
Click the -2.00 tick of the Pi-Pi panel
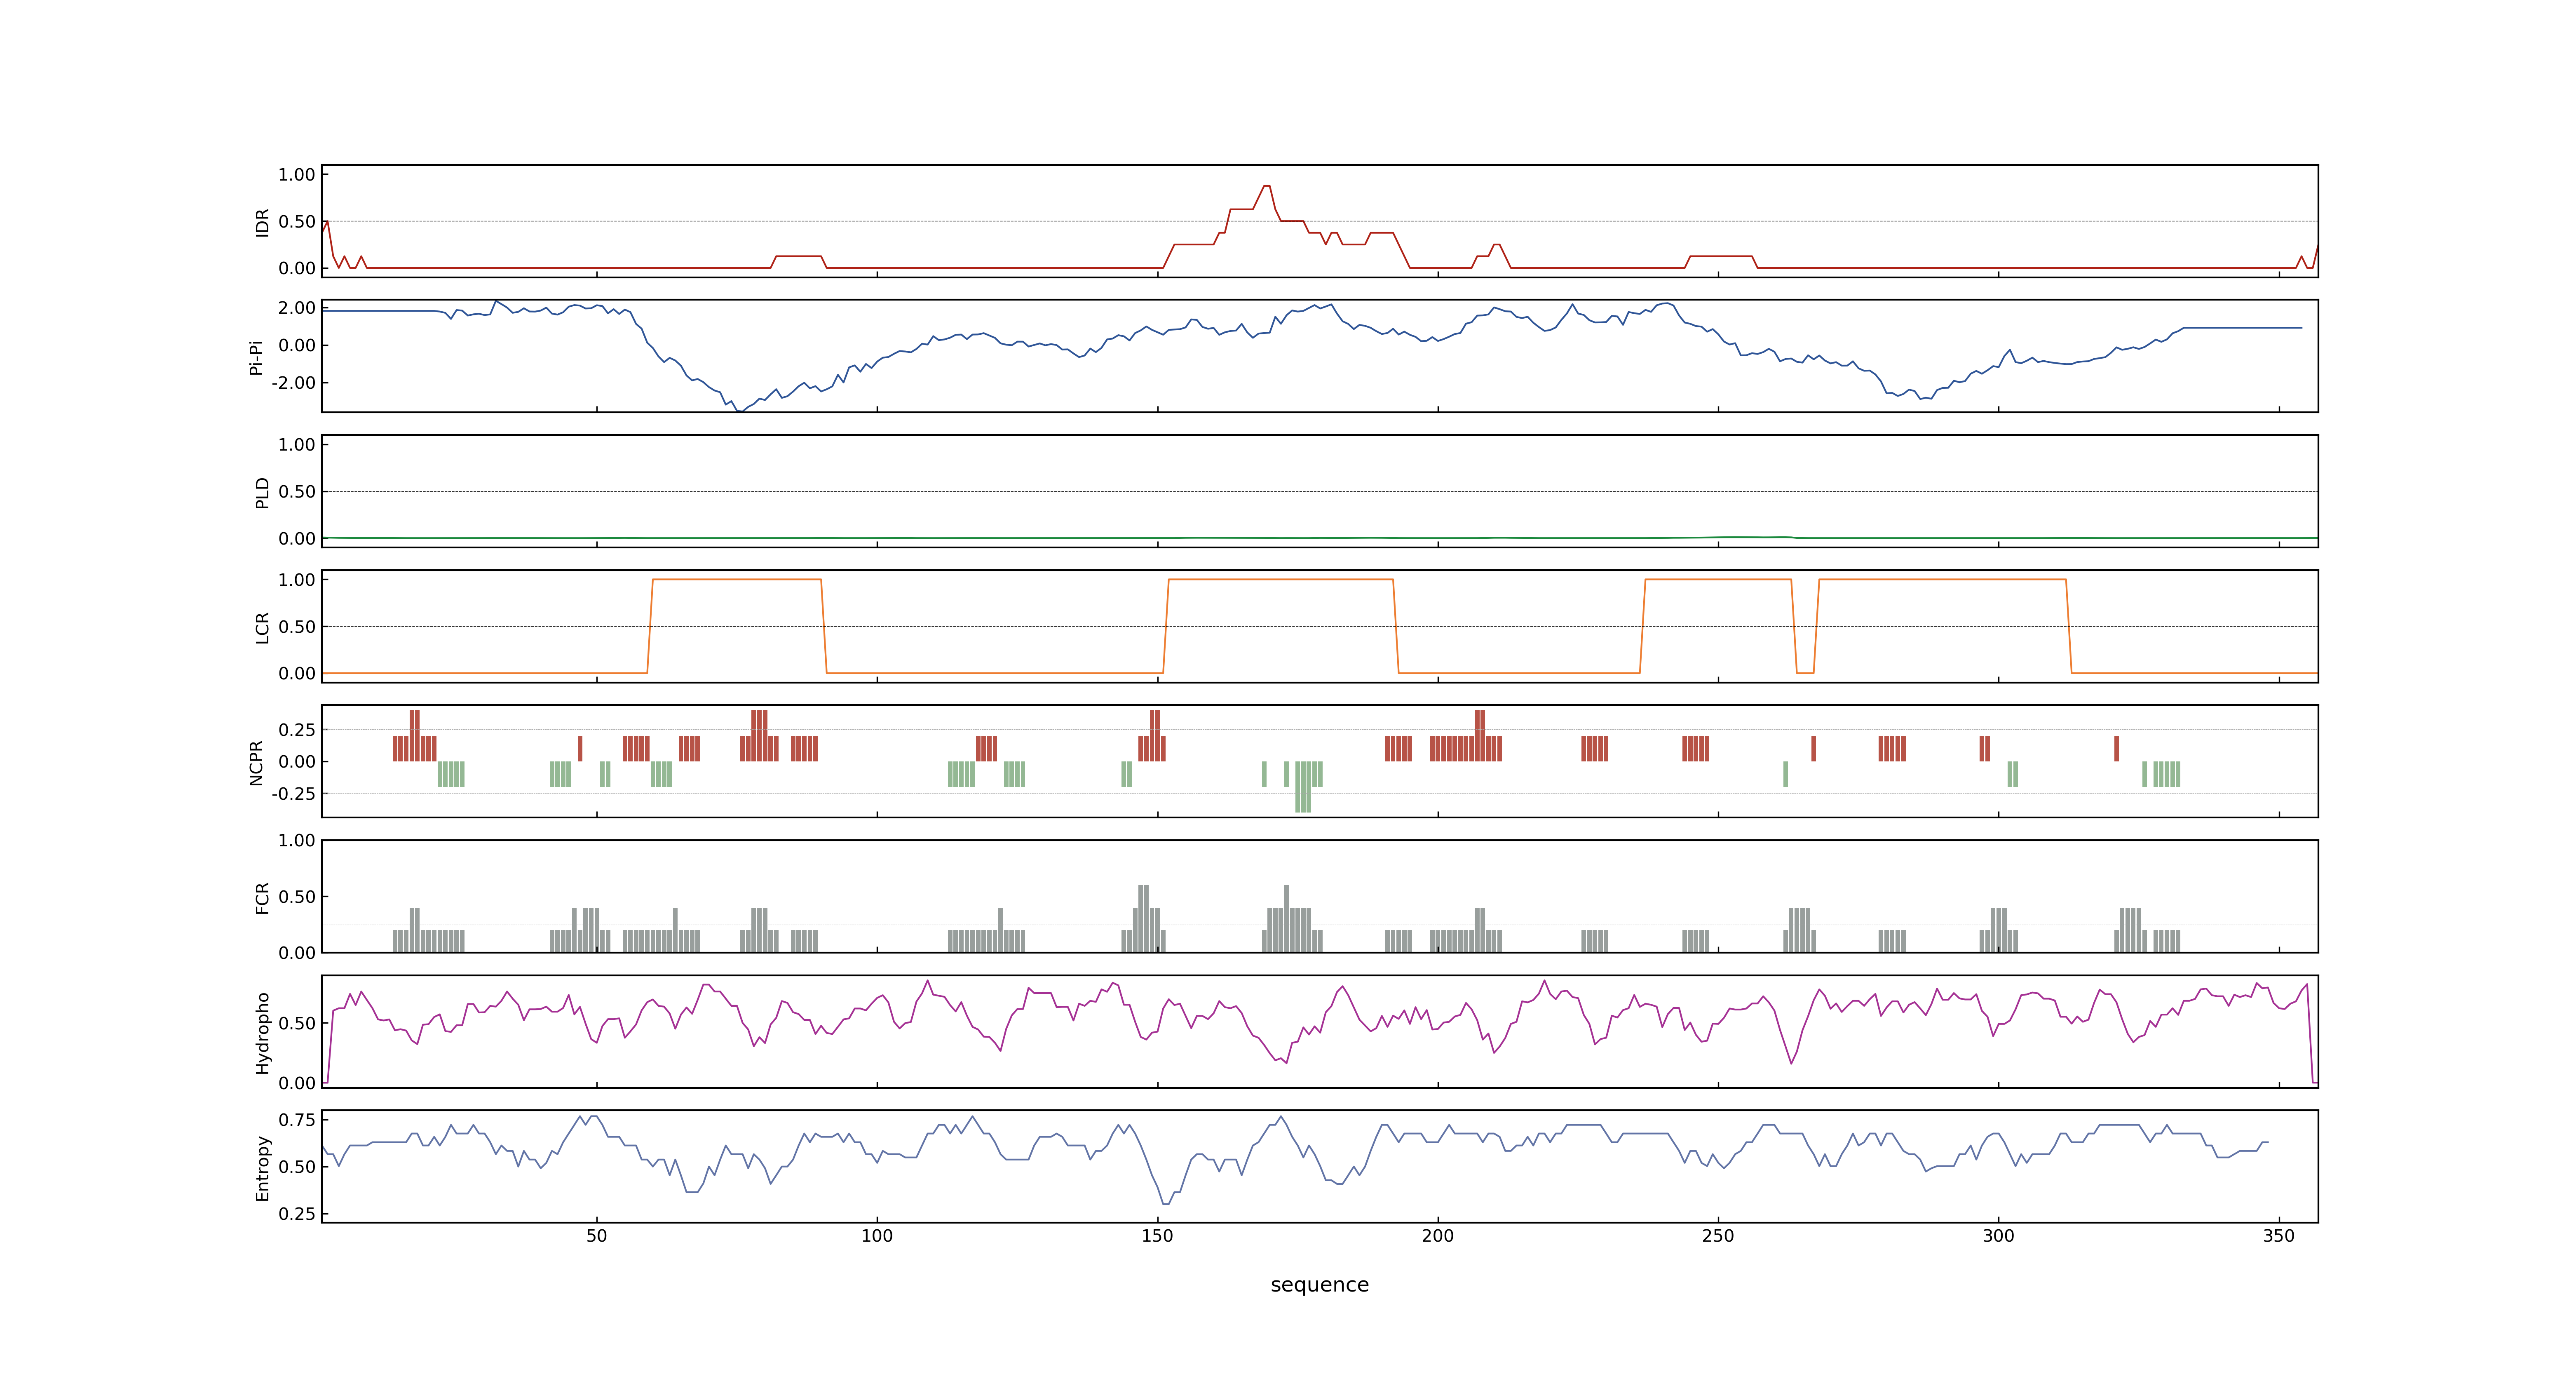[x=293, y=383]
